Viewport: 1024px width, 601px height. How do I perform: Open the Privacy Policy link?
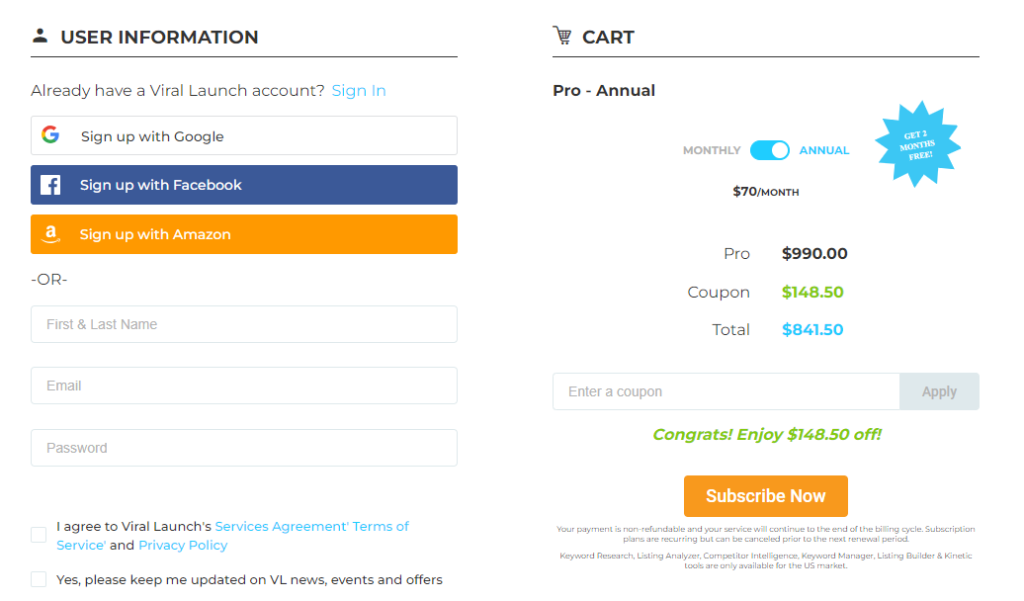pos(183,545)
